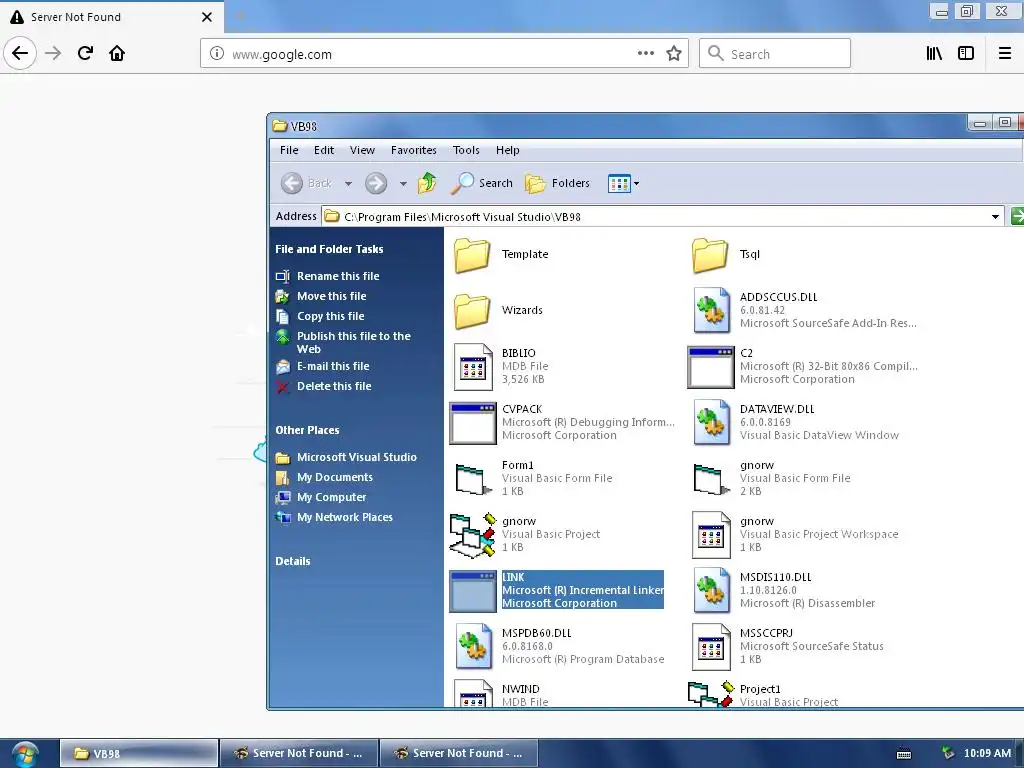Go to Microsoft Visual Studio folder link
This screenshot has width=1024, height=768.
pos(357,457)
